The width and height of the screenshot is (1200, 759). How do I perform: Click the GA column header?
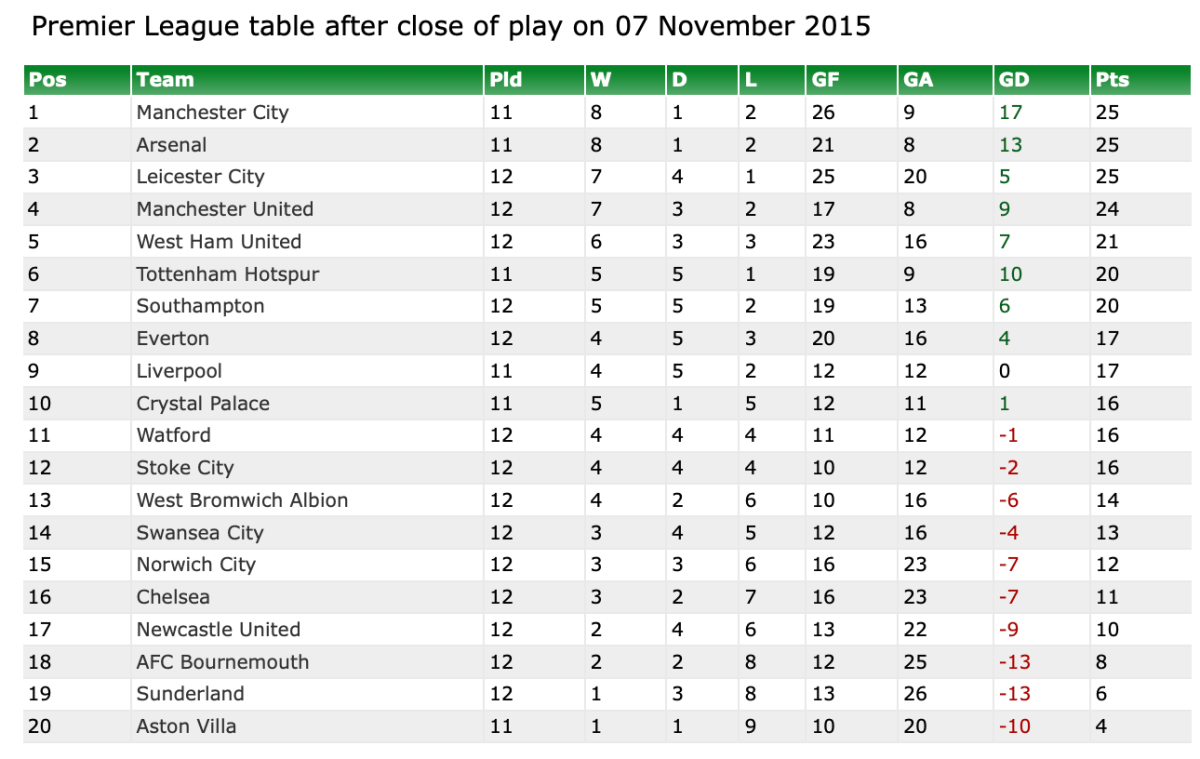(917, 80)
